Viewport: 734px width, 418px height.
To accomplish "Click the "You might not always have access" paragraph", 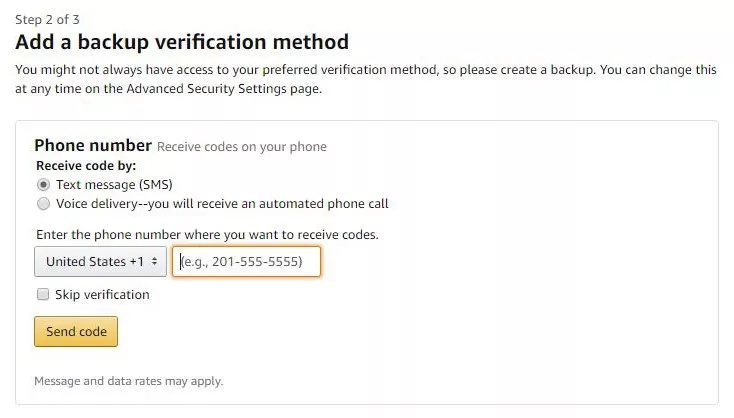I will pyautogui.click(x=300, y=71).
